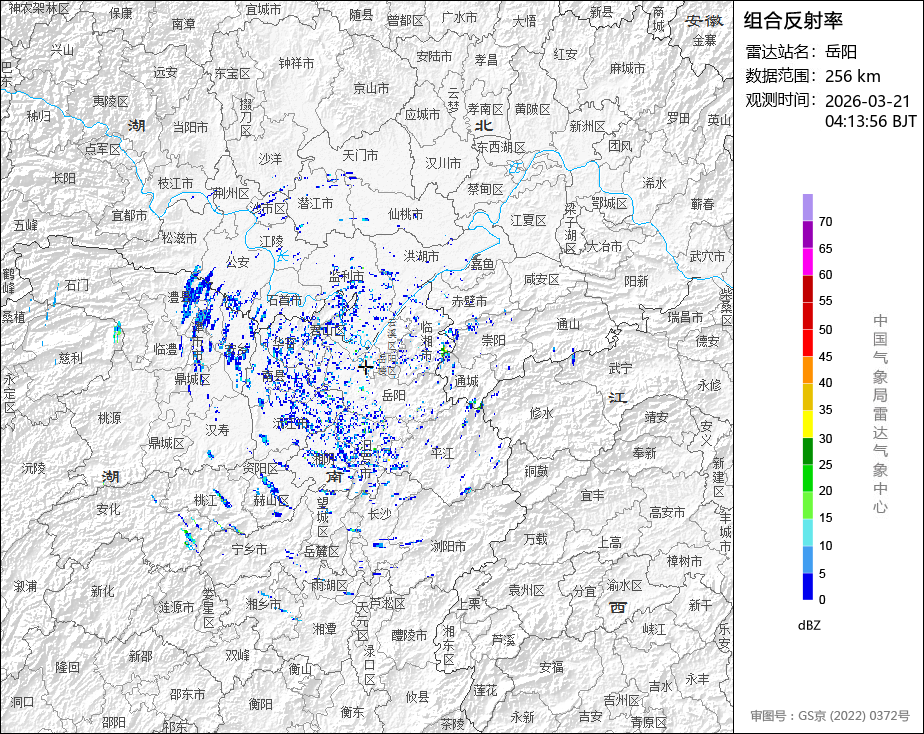Viewport: 924px width, 734px height.
Task: Click the 修水 map label
Action: coord(542,414)
